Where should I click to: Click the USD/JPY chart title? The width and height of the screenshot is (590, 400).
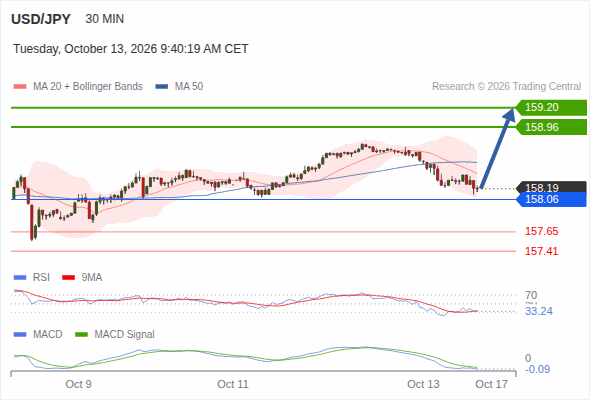41,19
